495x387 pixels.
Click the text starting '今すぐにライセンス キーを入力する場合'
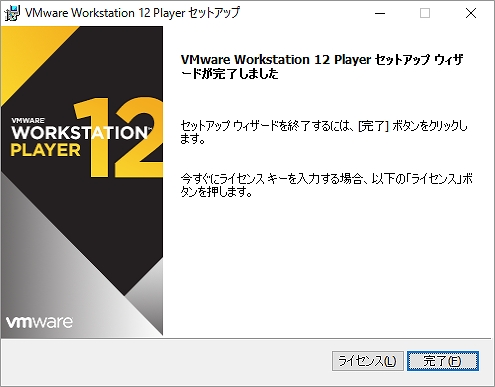[x=326, y=185]
